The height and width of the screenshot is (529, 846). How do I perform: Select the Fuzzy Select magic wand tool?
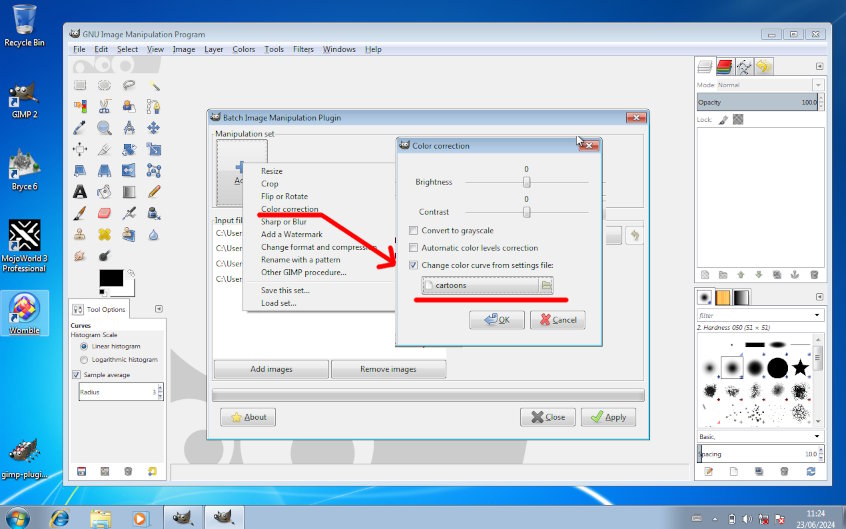pyautogui.click(x=154, y=85)
